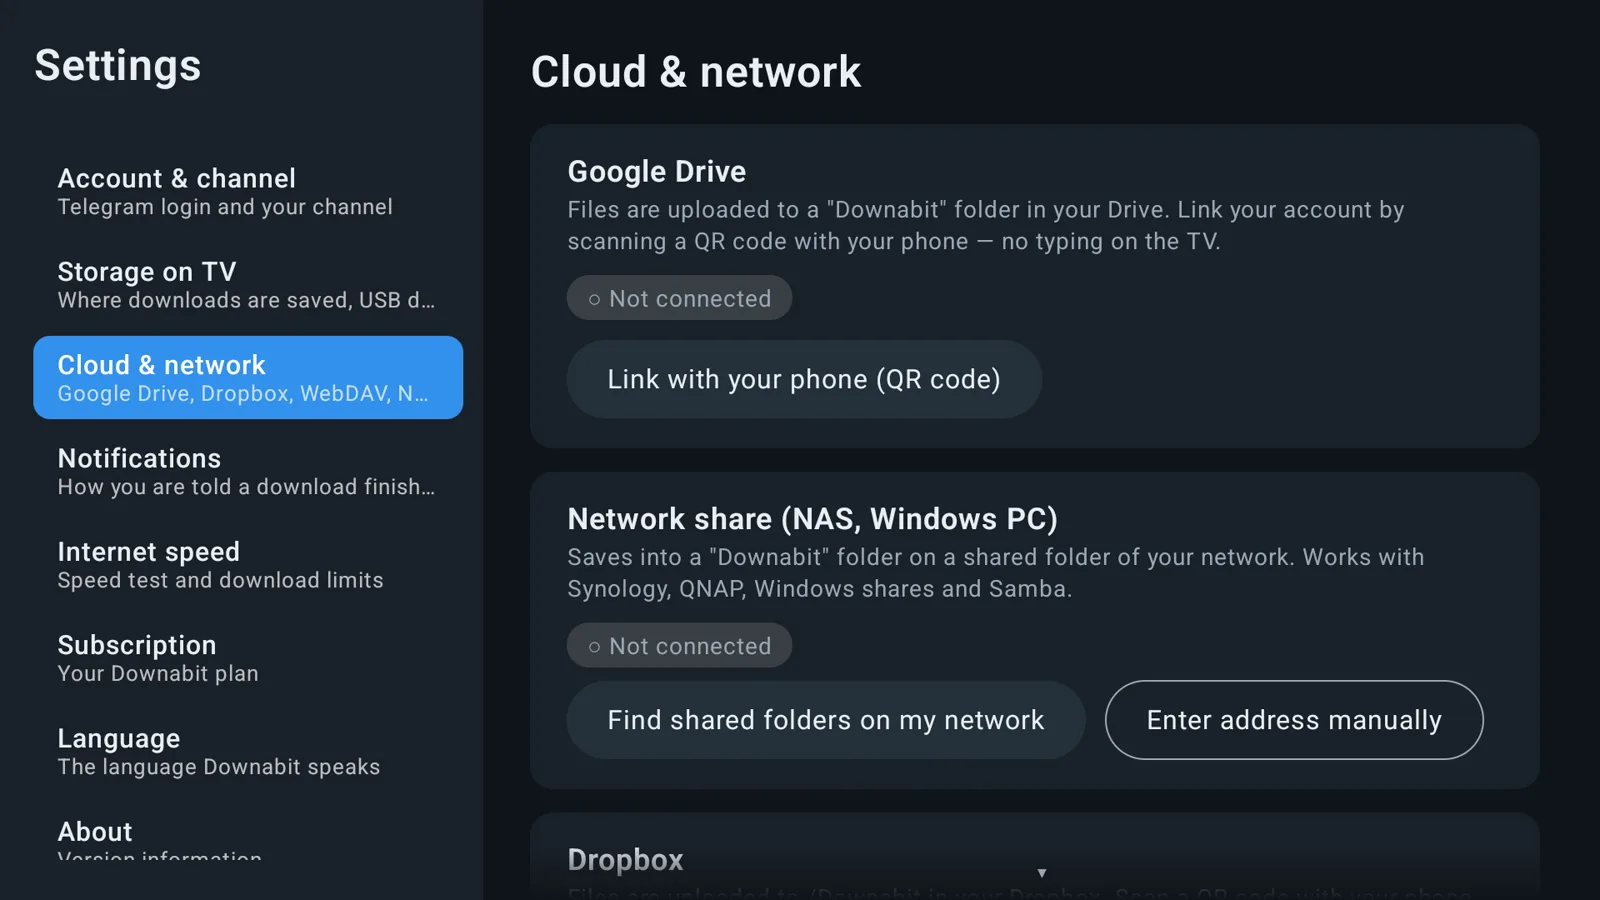Click Network share Not connected status chip
This screenshot has height=900, width=1600.
tap(679, 646)
